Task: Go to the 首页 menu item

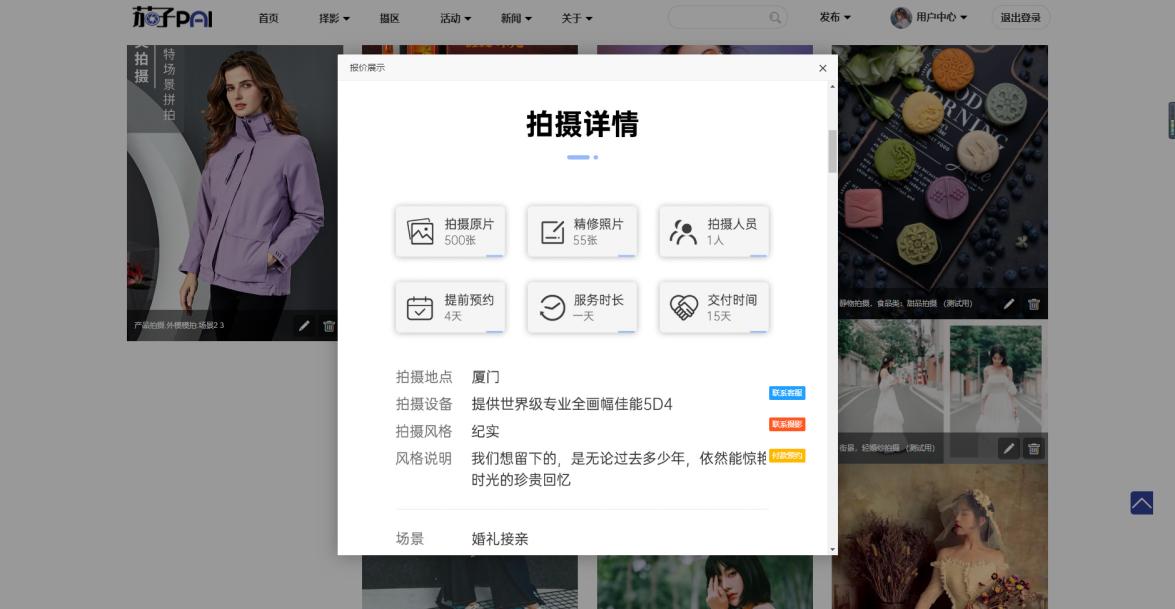Action: pos(268,18)
